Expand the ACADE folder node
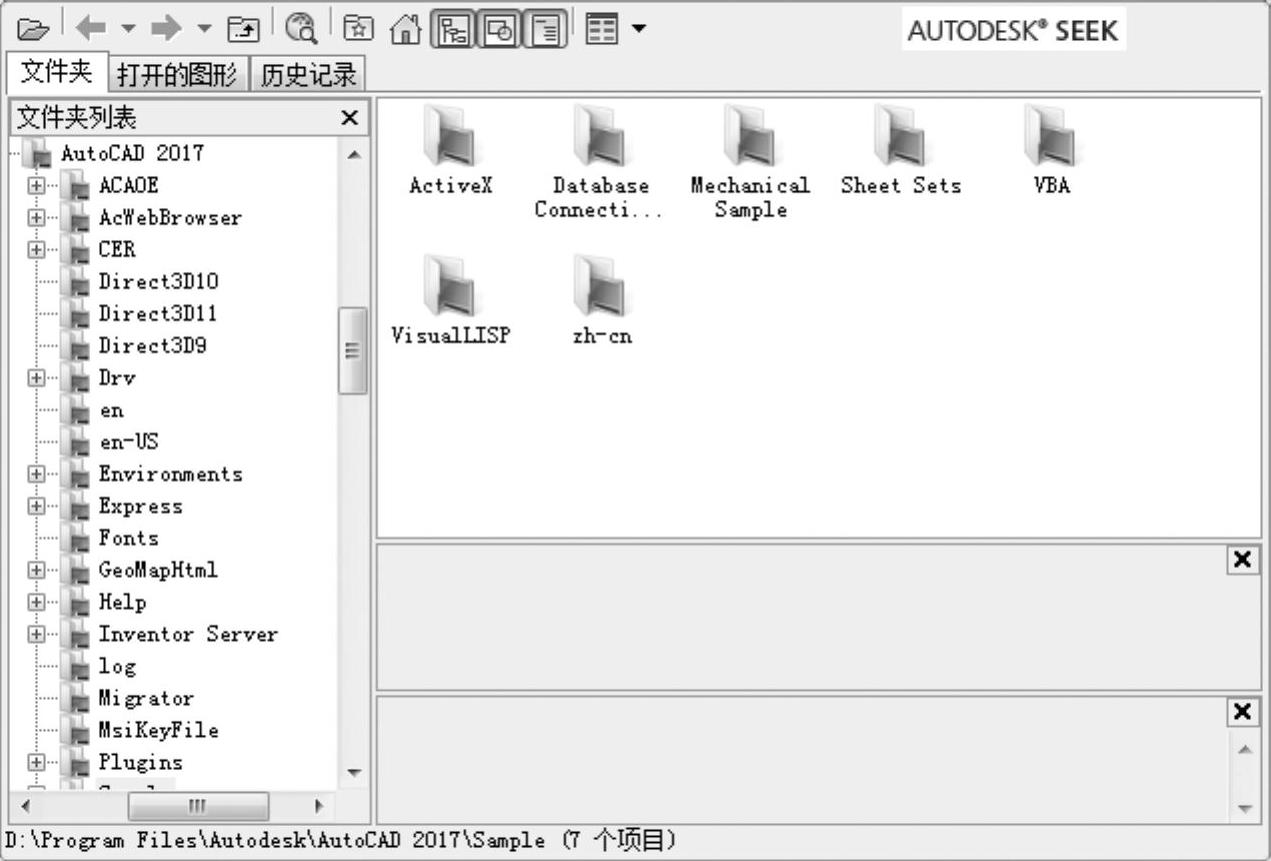This screenshot has height=861, width=1271. click(x=37, y=185)
